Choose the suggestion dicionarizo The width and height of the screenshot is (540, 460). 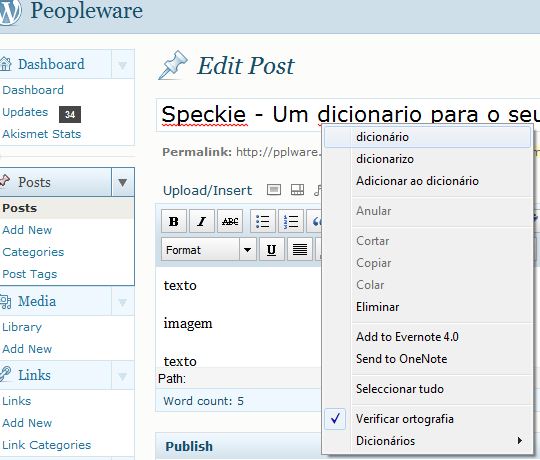[x=427, y=159]
